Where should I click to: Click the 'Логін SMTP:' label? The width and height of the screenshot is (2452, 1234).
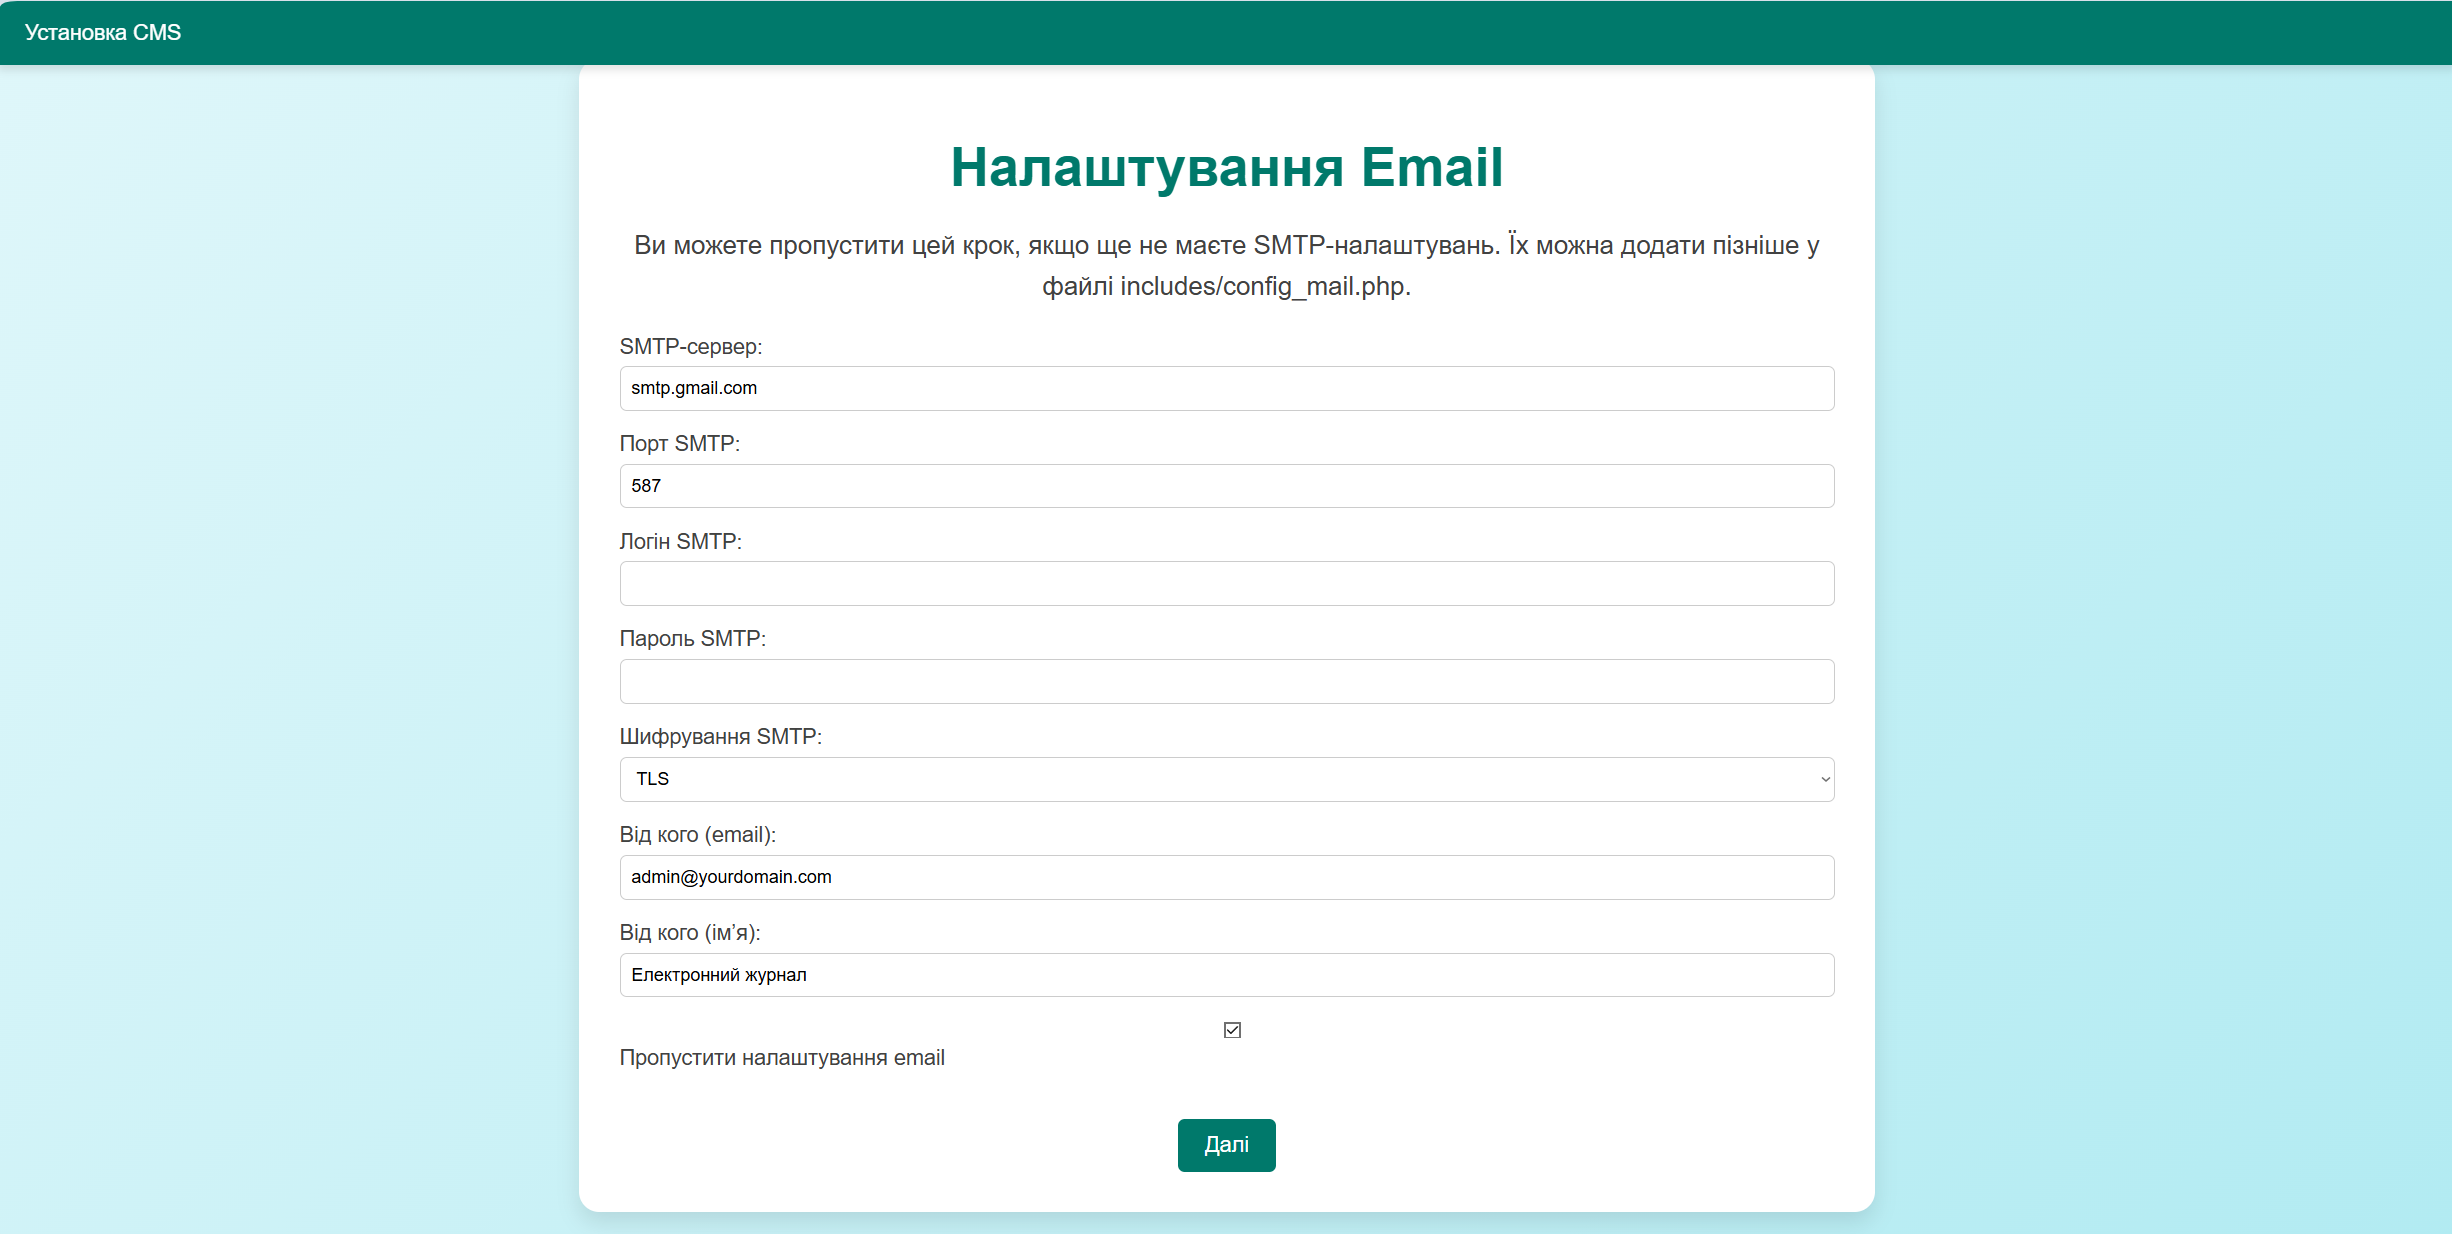coord(680,541)
